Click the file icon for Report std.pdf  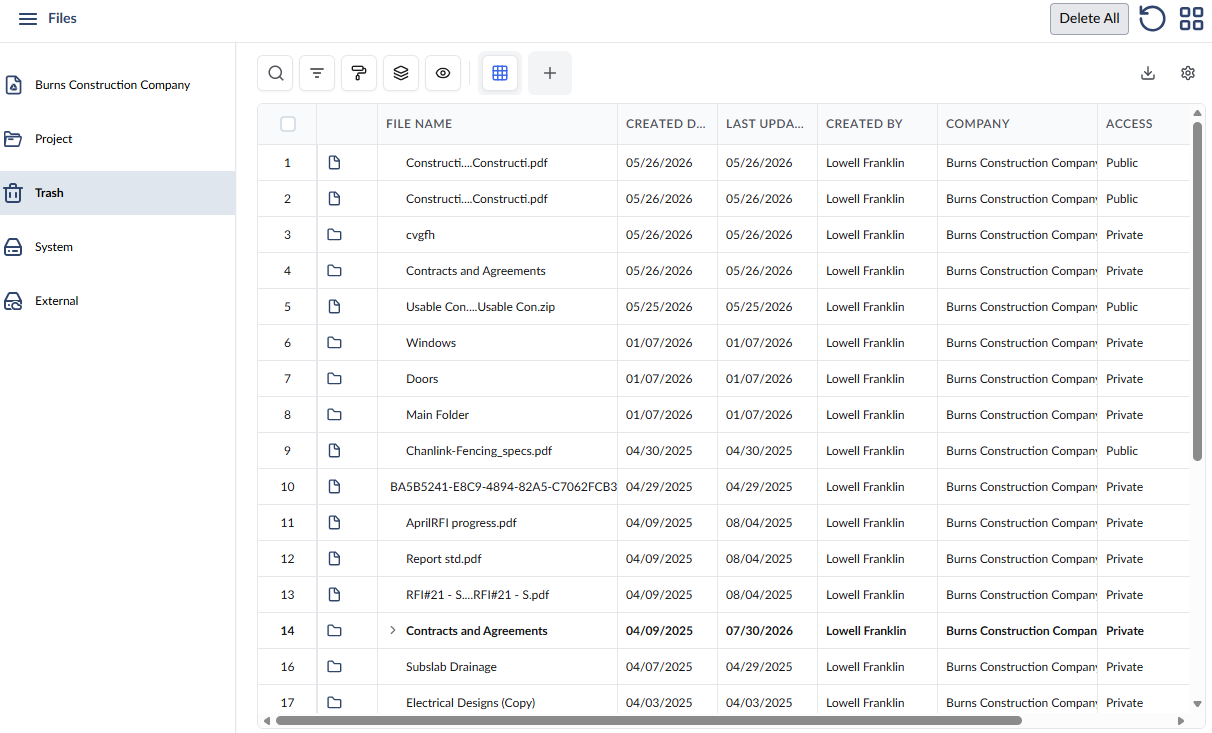point(335,559)
